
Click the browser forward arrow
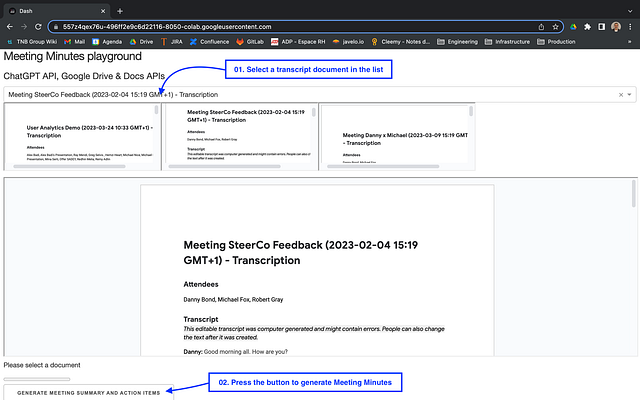click(24, 27)
